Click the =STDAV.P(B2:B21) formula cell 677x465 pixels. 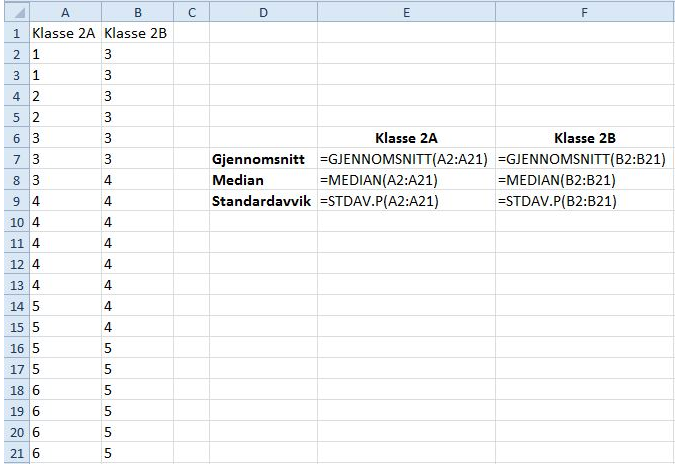(x=583, y=202)
